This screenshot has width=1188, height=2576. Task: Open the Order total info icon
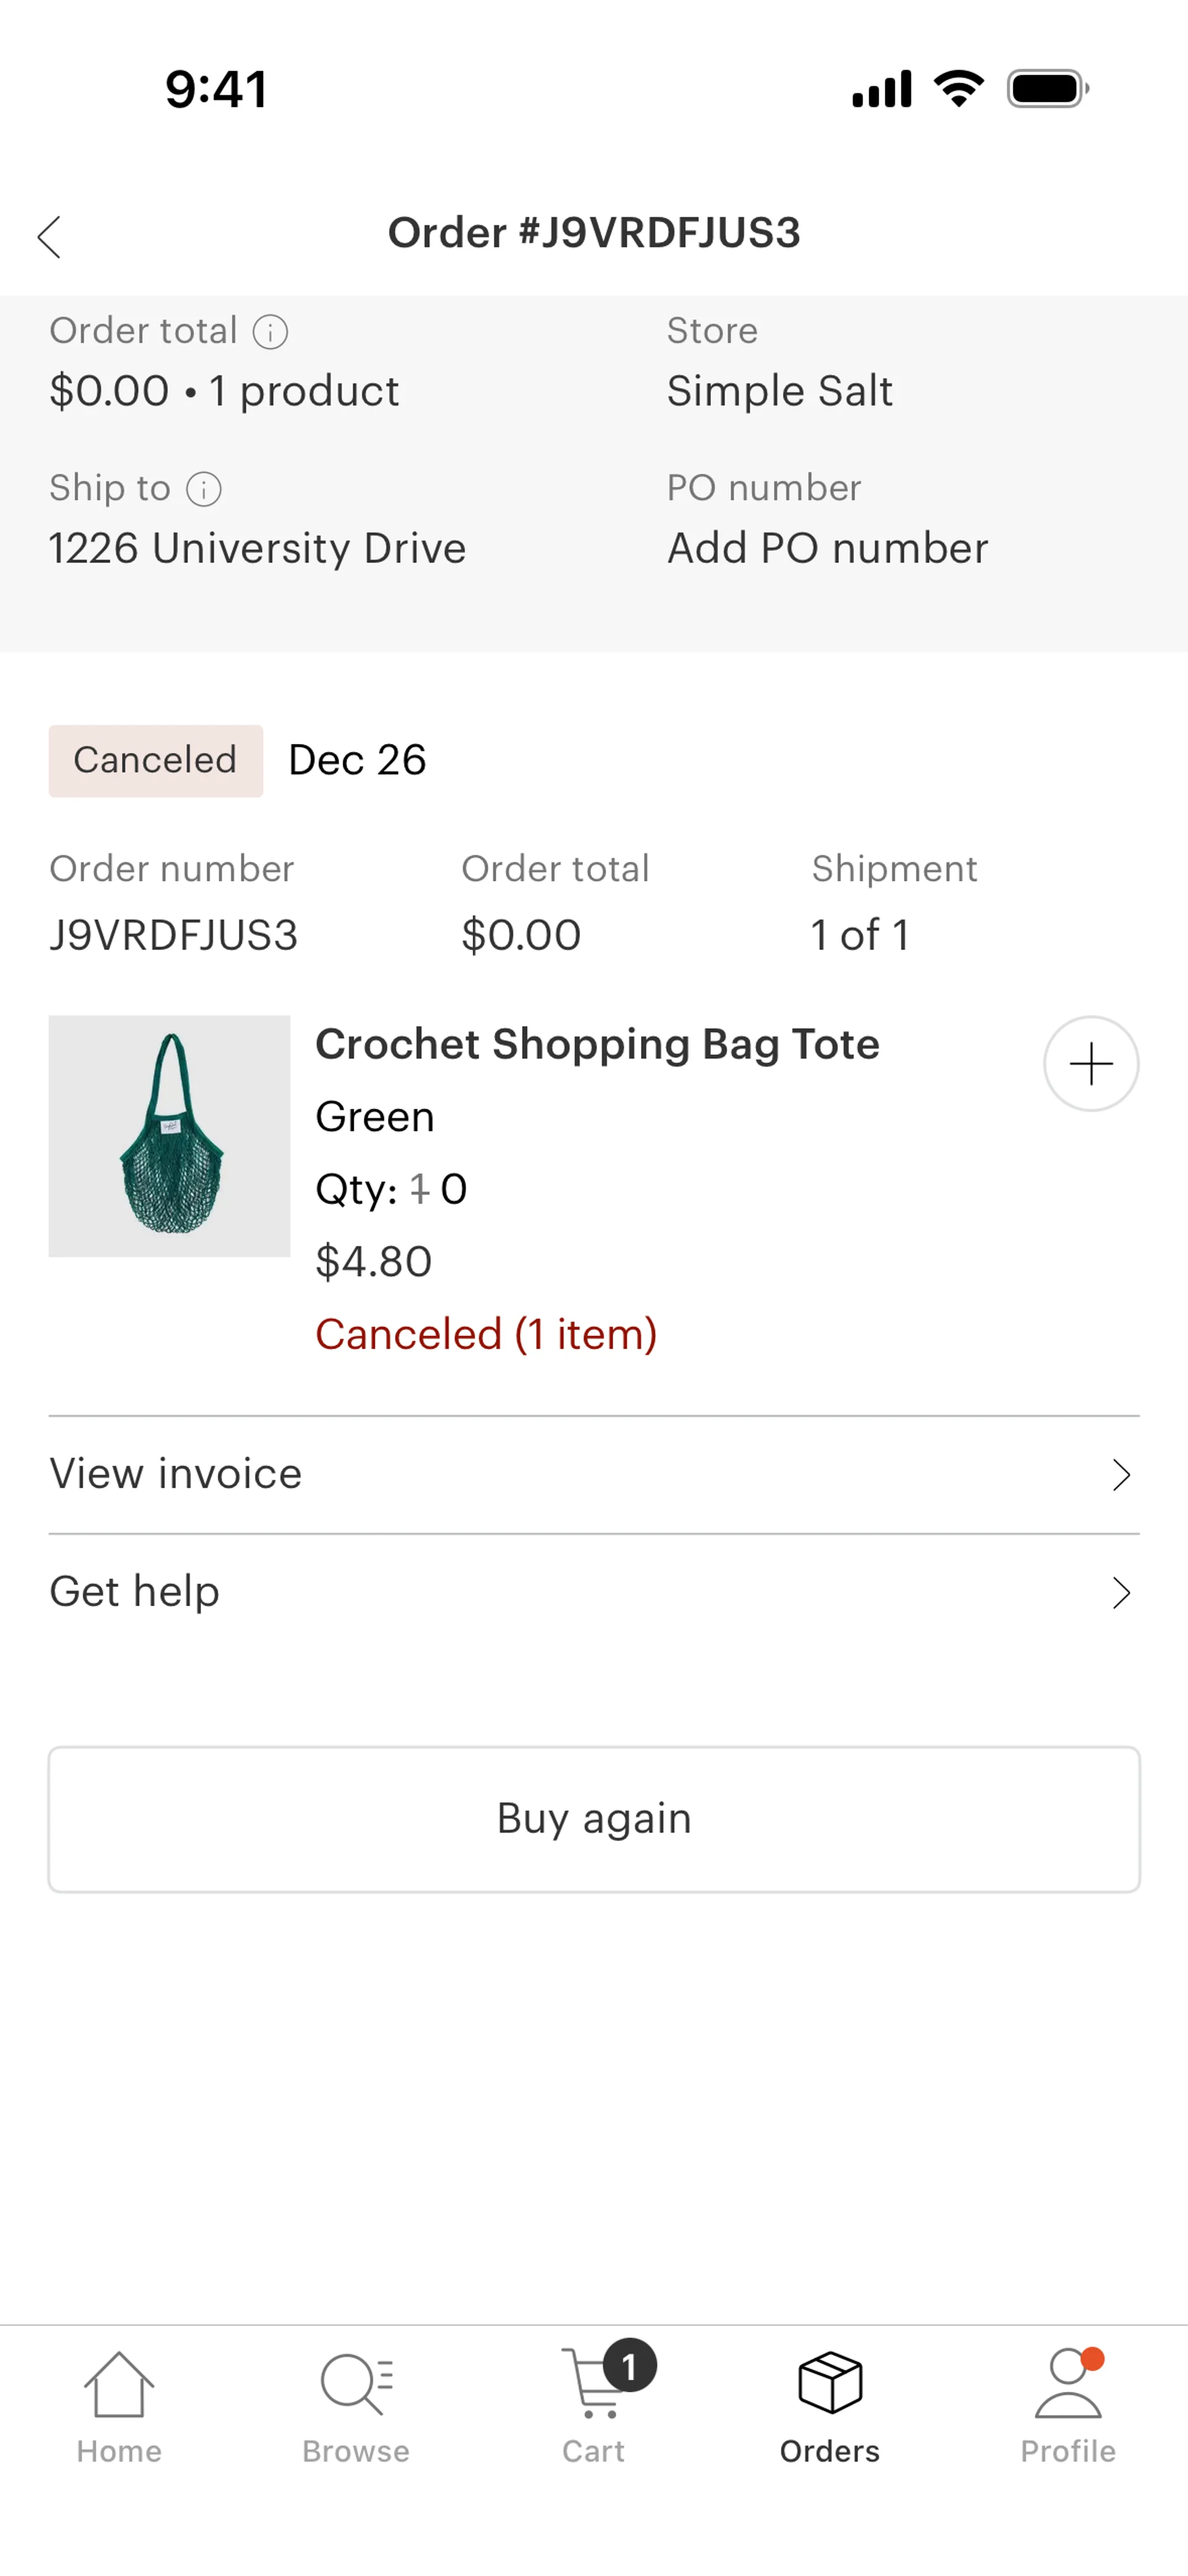pyautogui.click(x=270, y=332)
